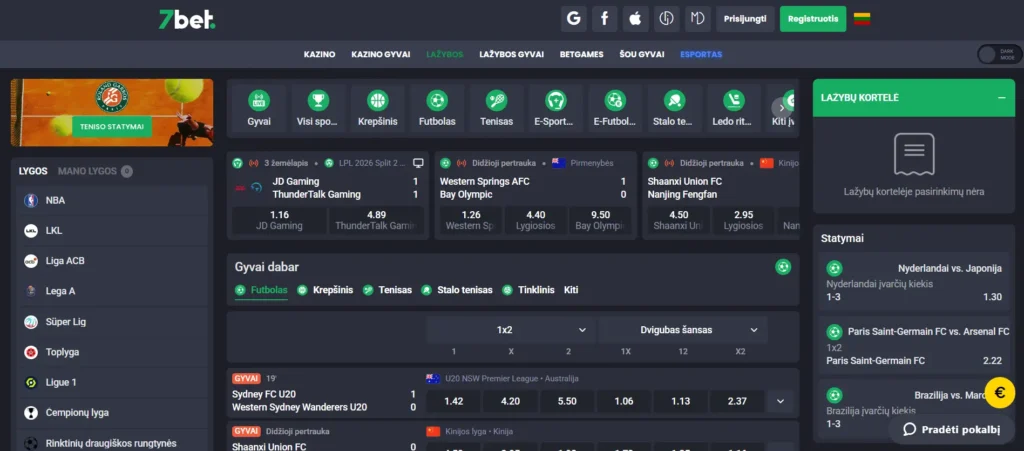Image resolution: width=1024 pixels, height=451 pixels.
Task: Sign in with the Facebook icon
Action: (x=605, y=19)
